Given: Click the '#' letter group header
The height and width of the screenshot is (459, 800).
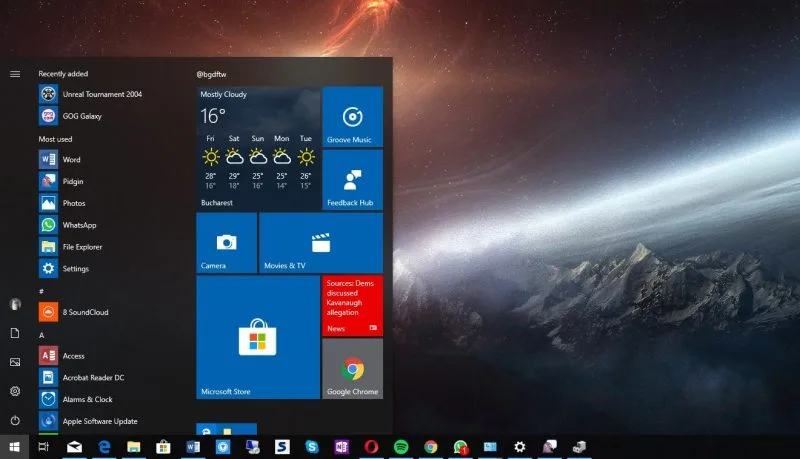Looking at the screenshot, I should click(x=41, y=291).
